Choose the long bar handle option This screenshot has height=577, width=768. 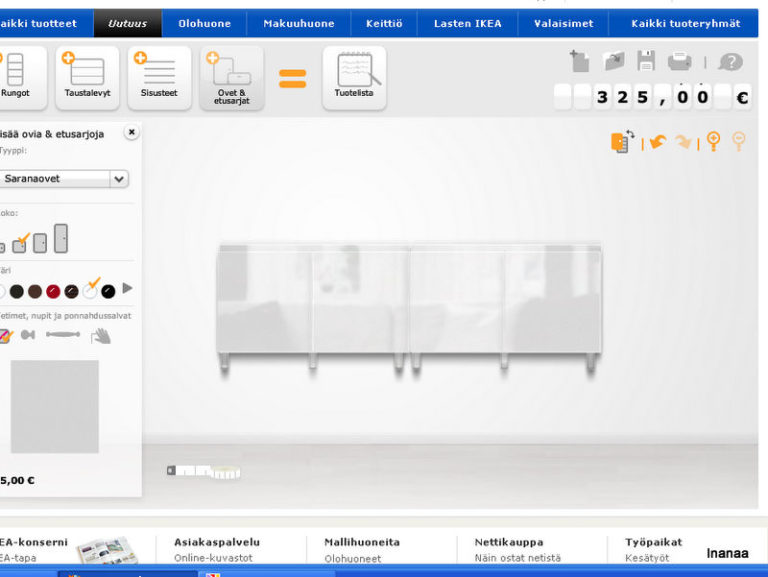(x=63, y=335)
